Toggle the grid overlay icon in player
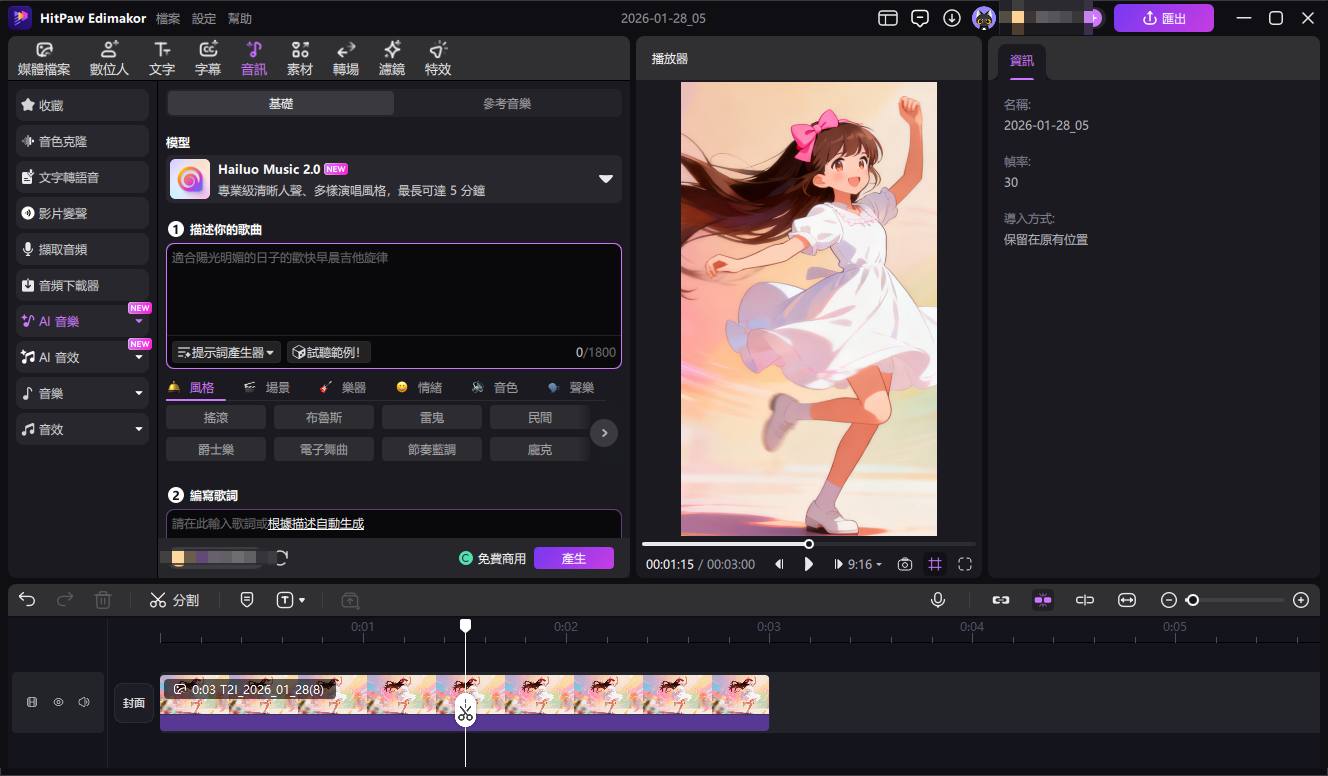This screenshot has width=1328, height=776. [x=934, y=564]
